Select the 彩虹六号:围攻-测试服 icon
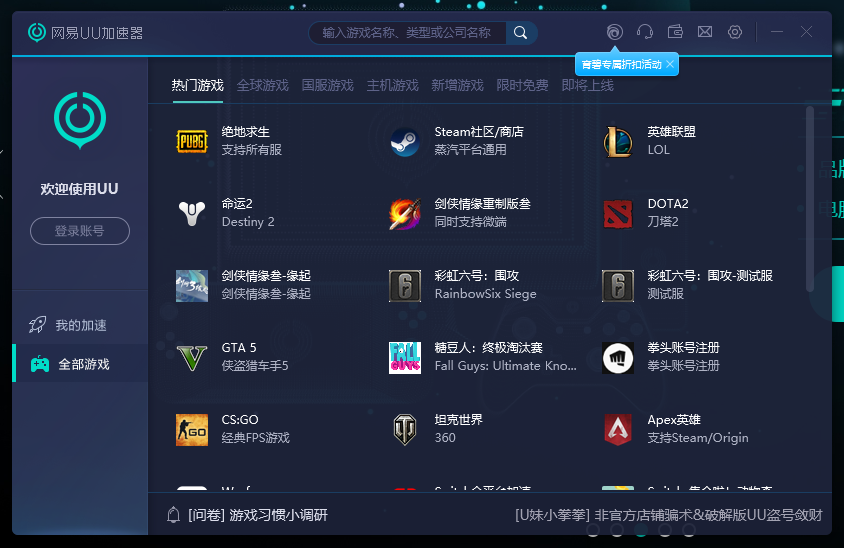 point(618,286)
